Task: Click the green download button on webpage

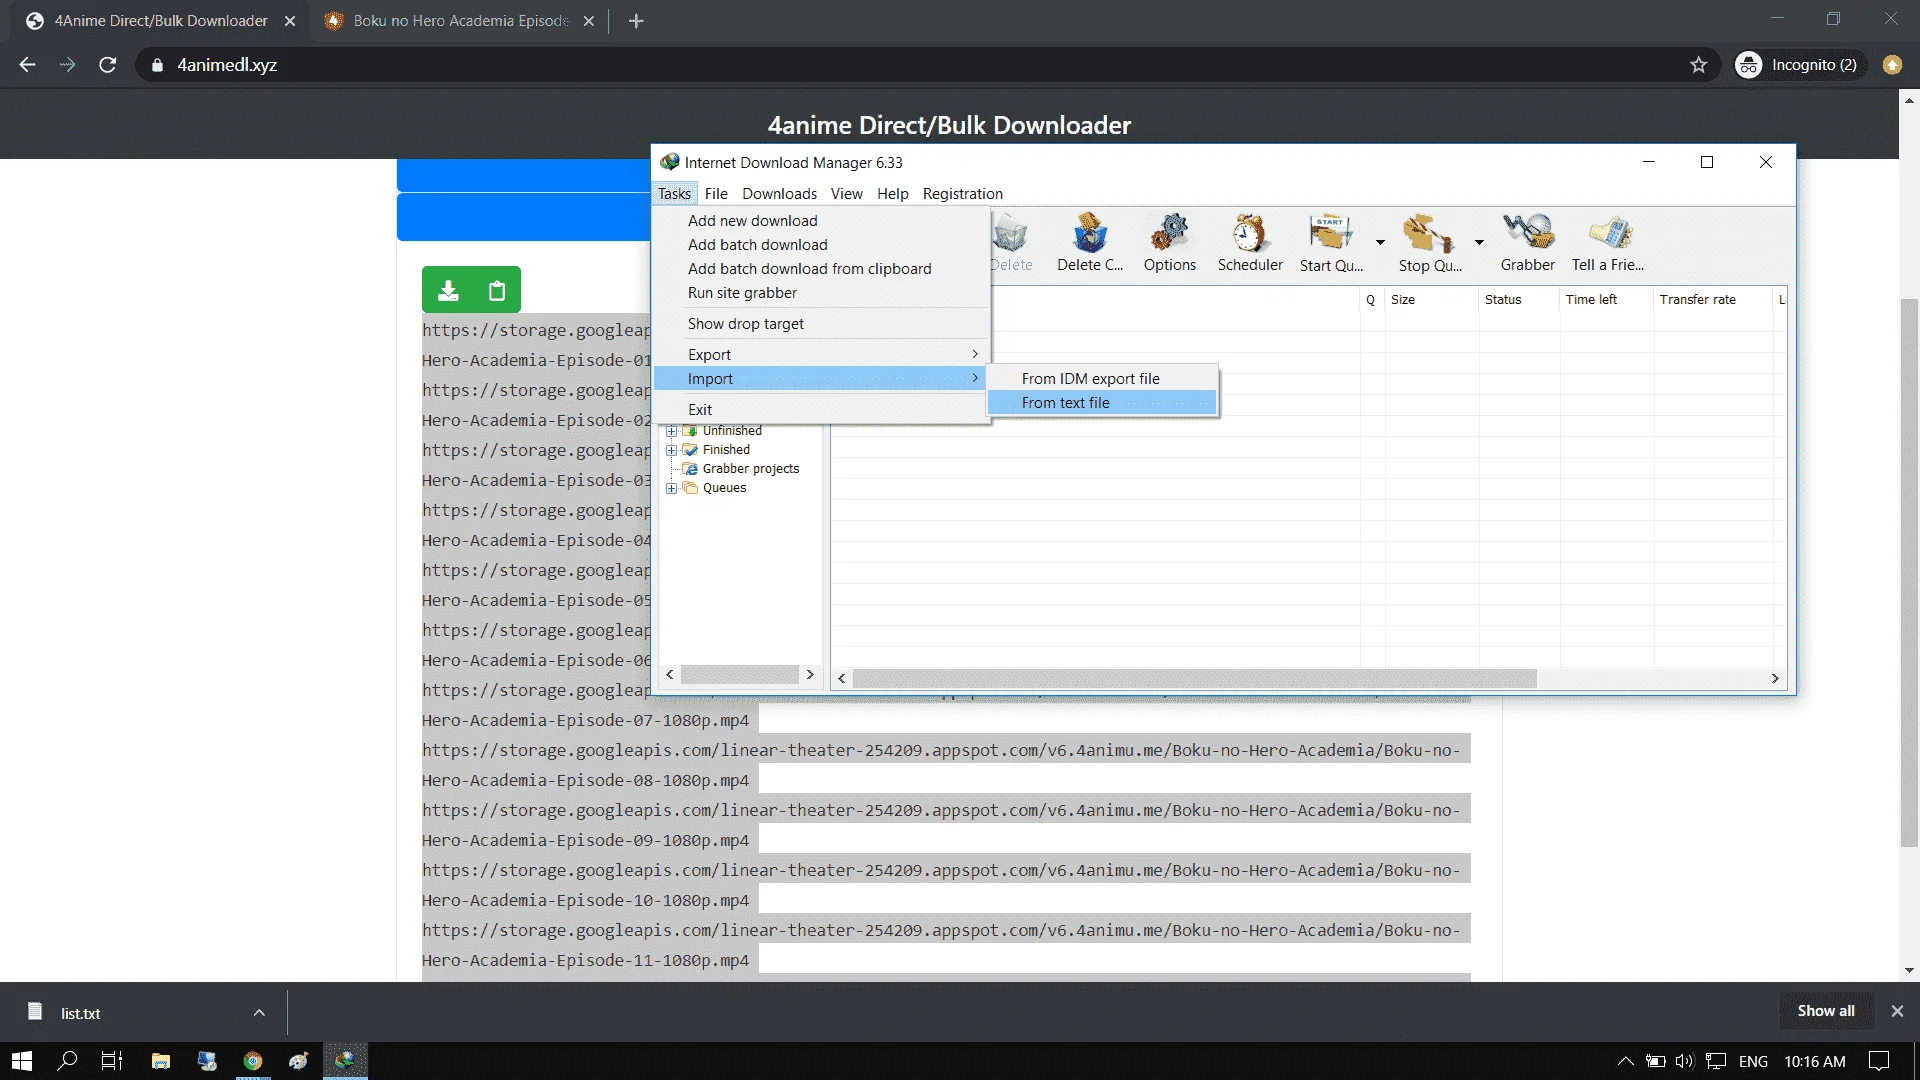Action: (x=448, y=290)
